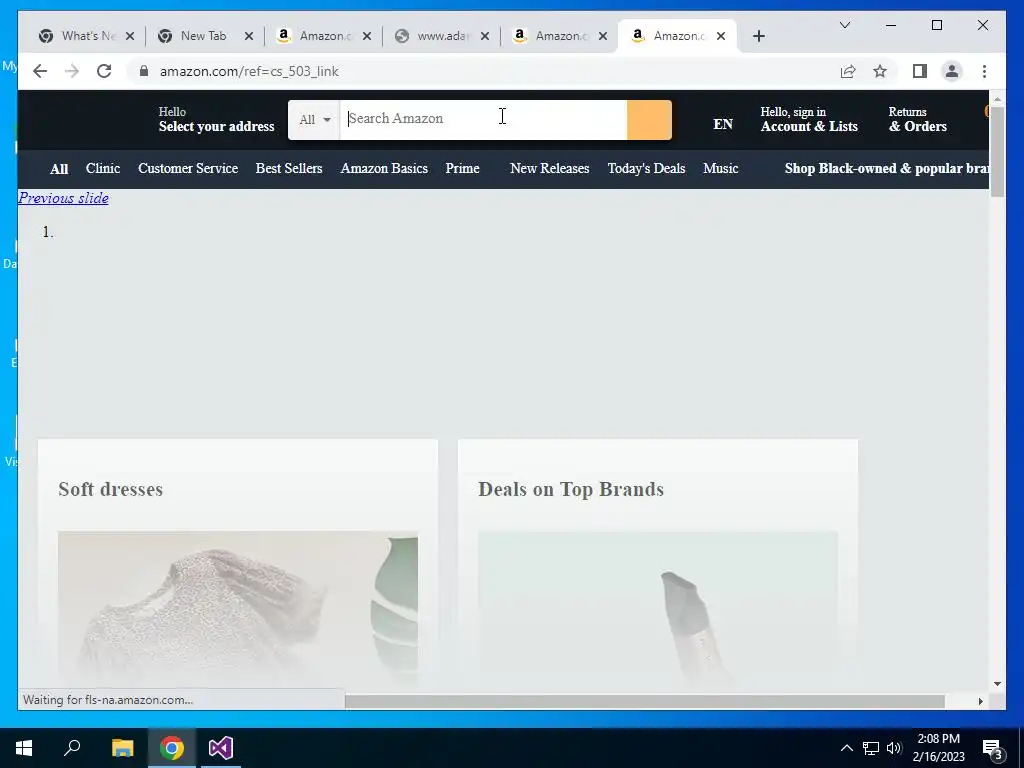Reload the Amazon page
Image resolution: width=1024 pixels, height=768 pixels.
point(104,71)
